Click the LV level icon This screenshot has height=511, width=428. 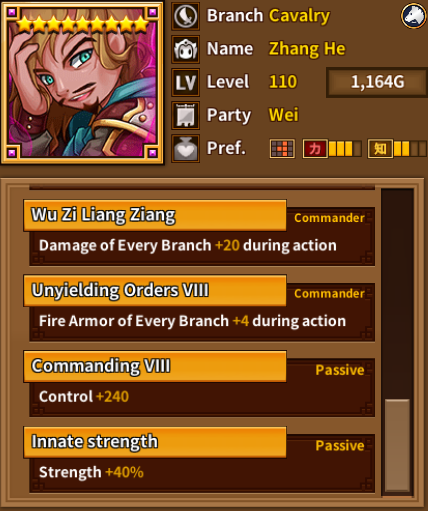(186, 82)
